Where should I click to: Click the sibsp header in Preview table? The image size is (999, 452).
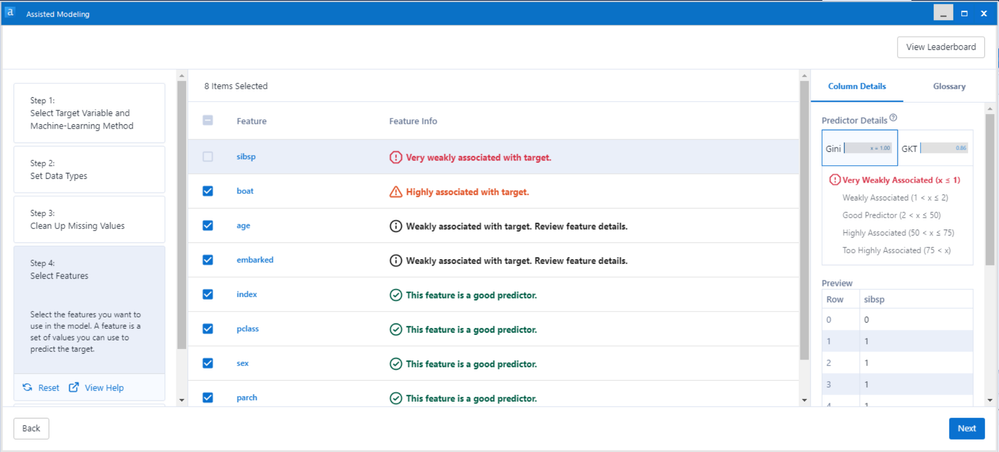pyautogui.click(x=873, y=299)
